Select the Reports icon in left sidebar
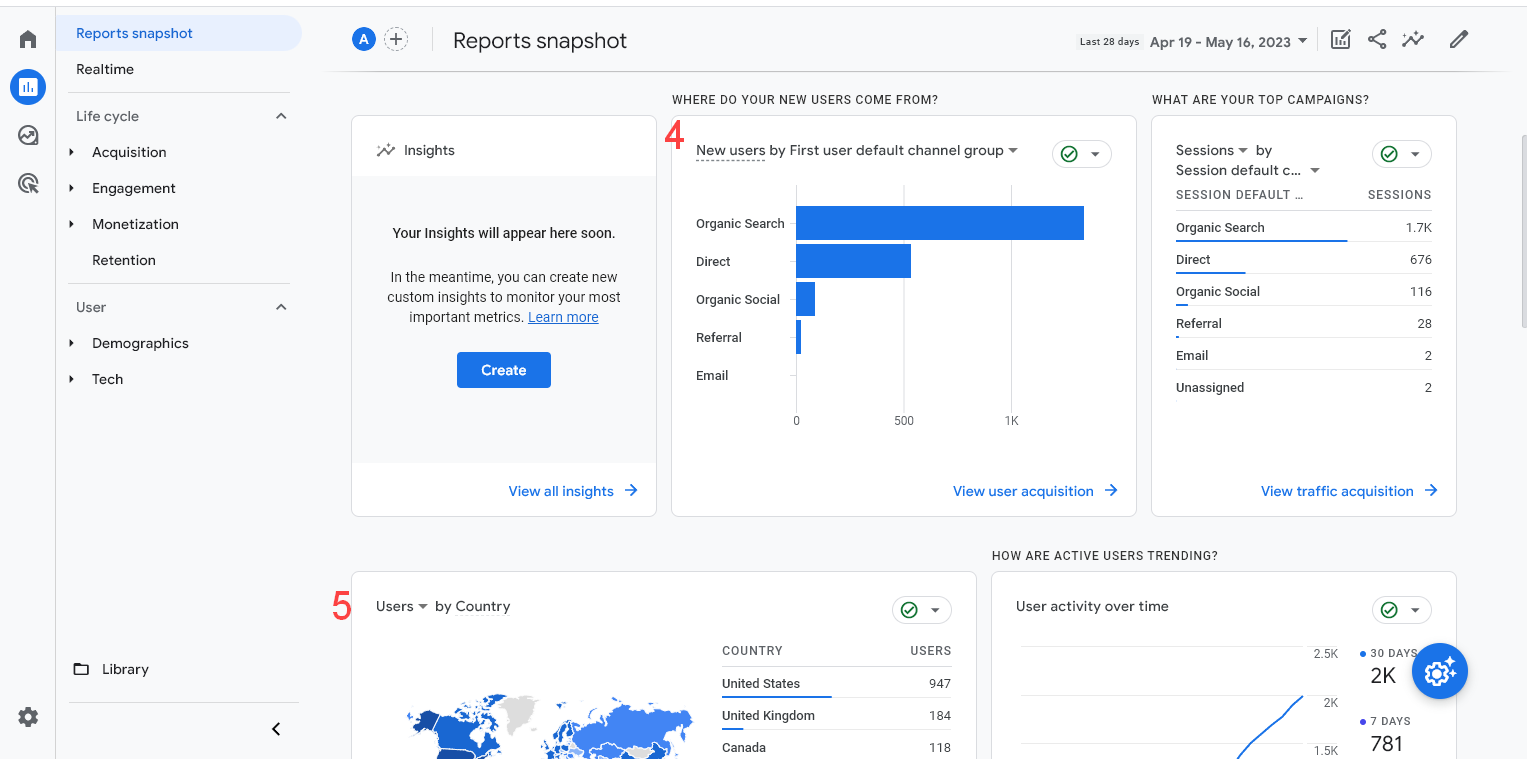Viewport: 1527px width, 759px height. click(27, 87)
